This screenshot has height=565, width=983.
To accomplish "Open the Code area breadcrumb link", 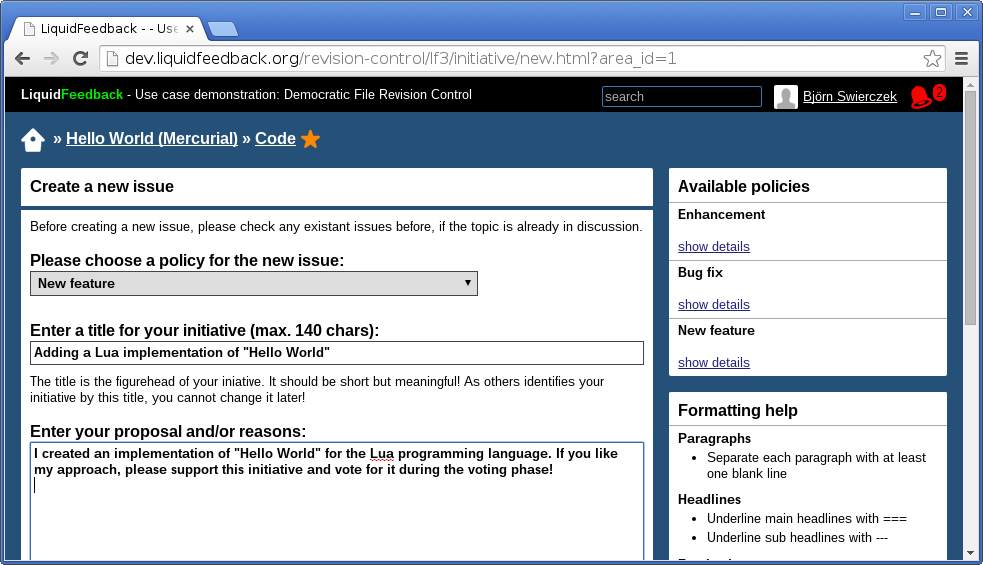I will [x=275, y=139].
